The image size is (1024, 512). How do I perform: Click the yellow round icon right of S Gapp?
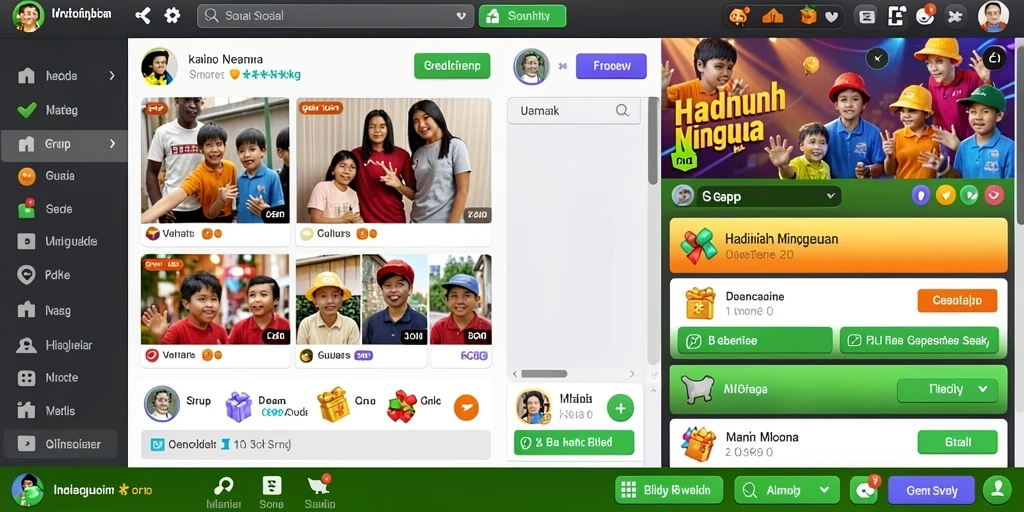click(945, 195)
